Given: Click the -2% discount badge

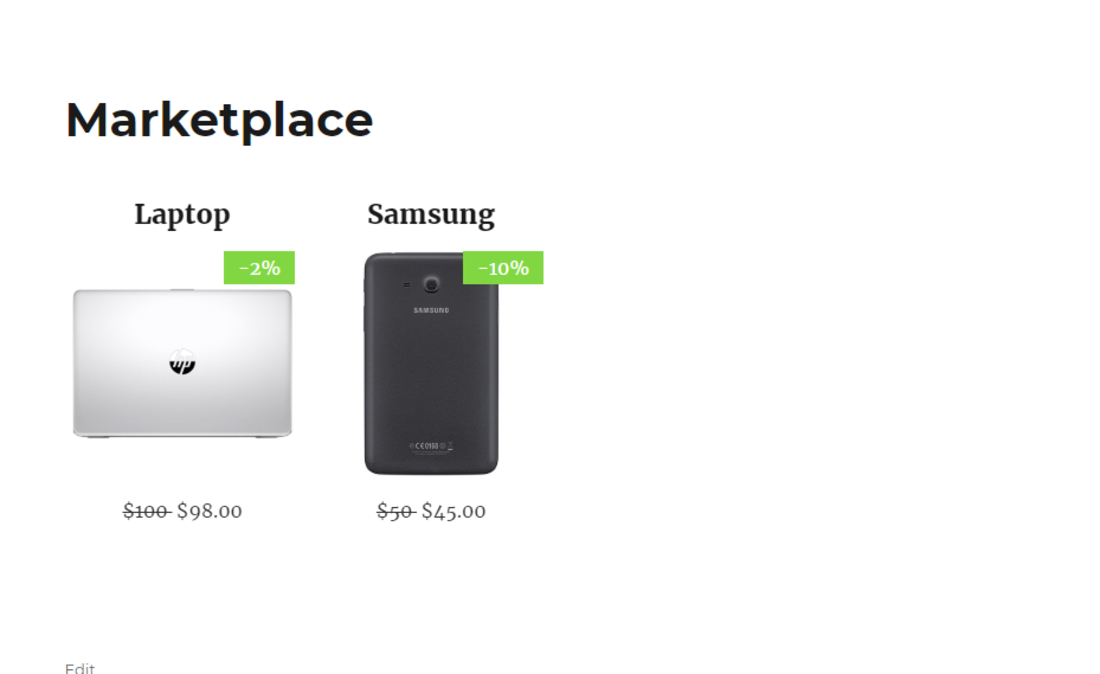Looking at the screenshot, I should coord(259,268).
